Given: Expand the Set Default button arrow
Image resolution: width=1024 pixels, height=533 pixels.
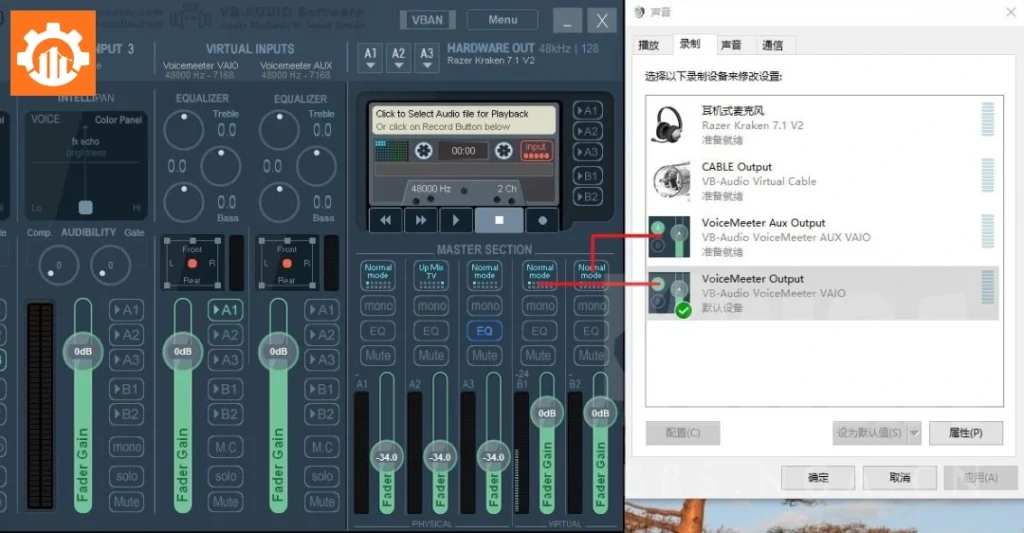Looking at the screenshot, I should click(914, 432).
